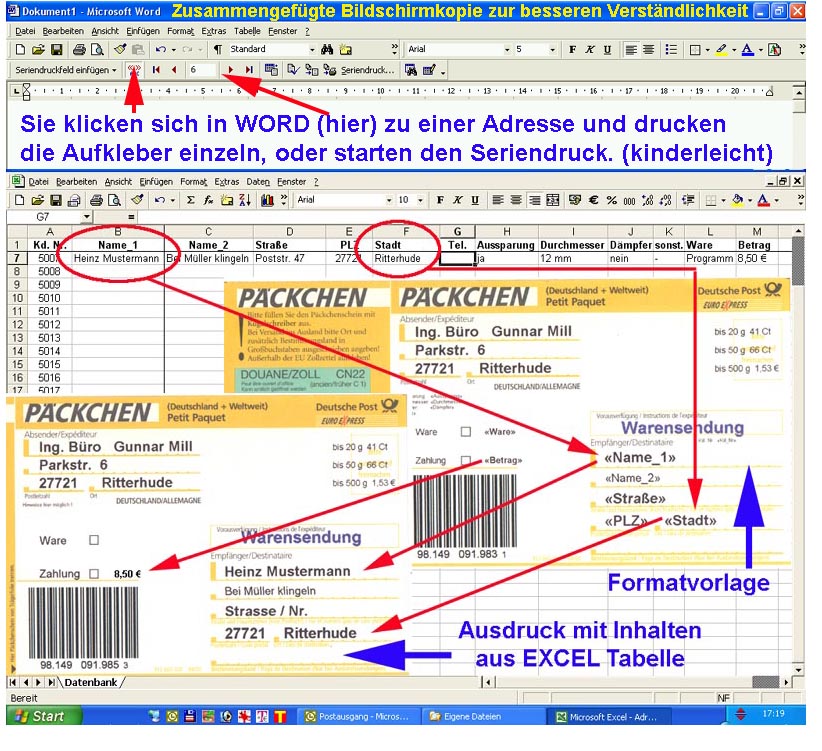Open the Word font dropdown showing Arial
The height and width of the screenshot is (751, 822).
pyautogui.click(x=507, y=50)
